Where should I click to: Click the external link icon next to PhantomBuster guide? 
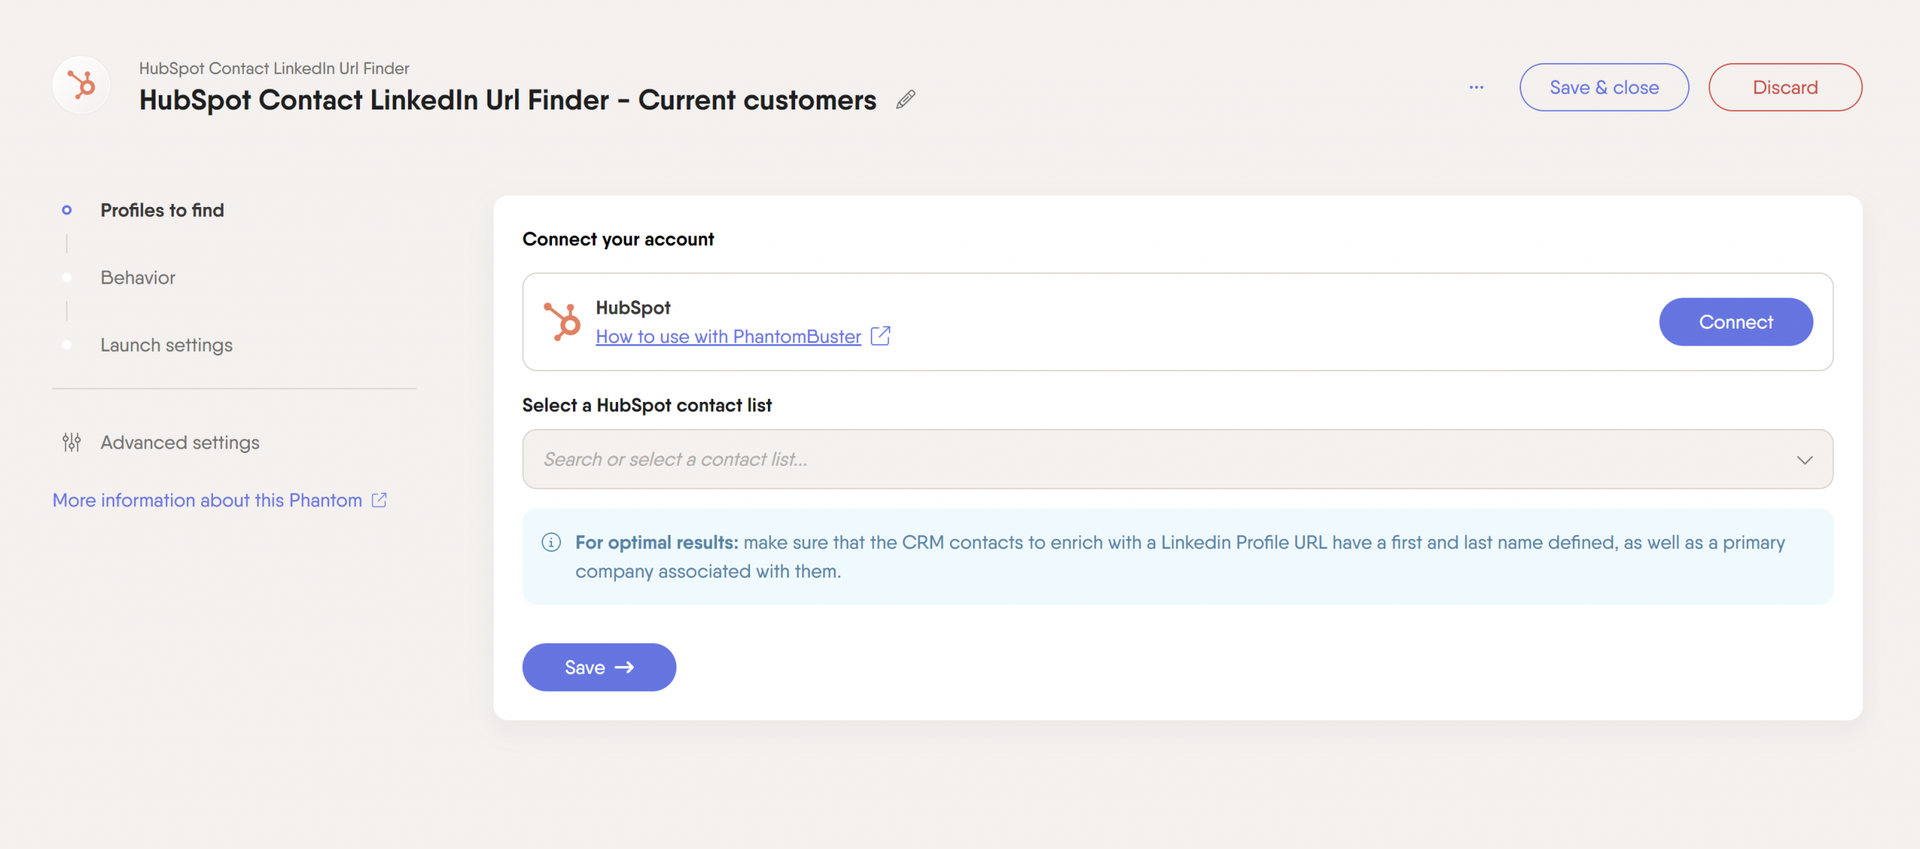880,336
